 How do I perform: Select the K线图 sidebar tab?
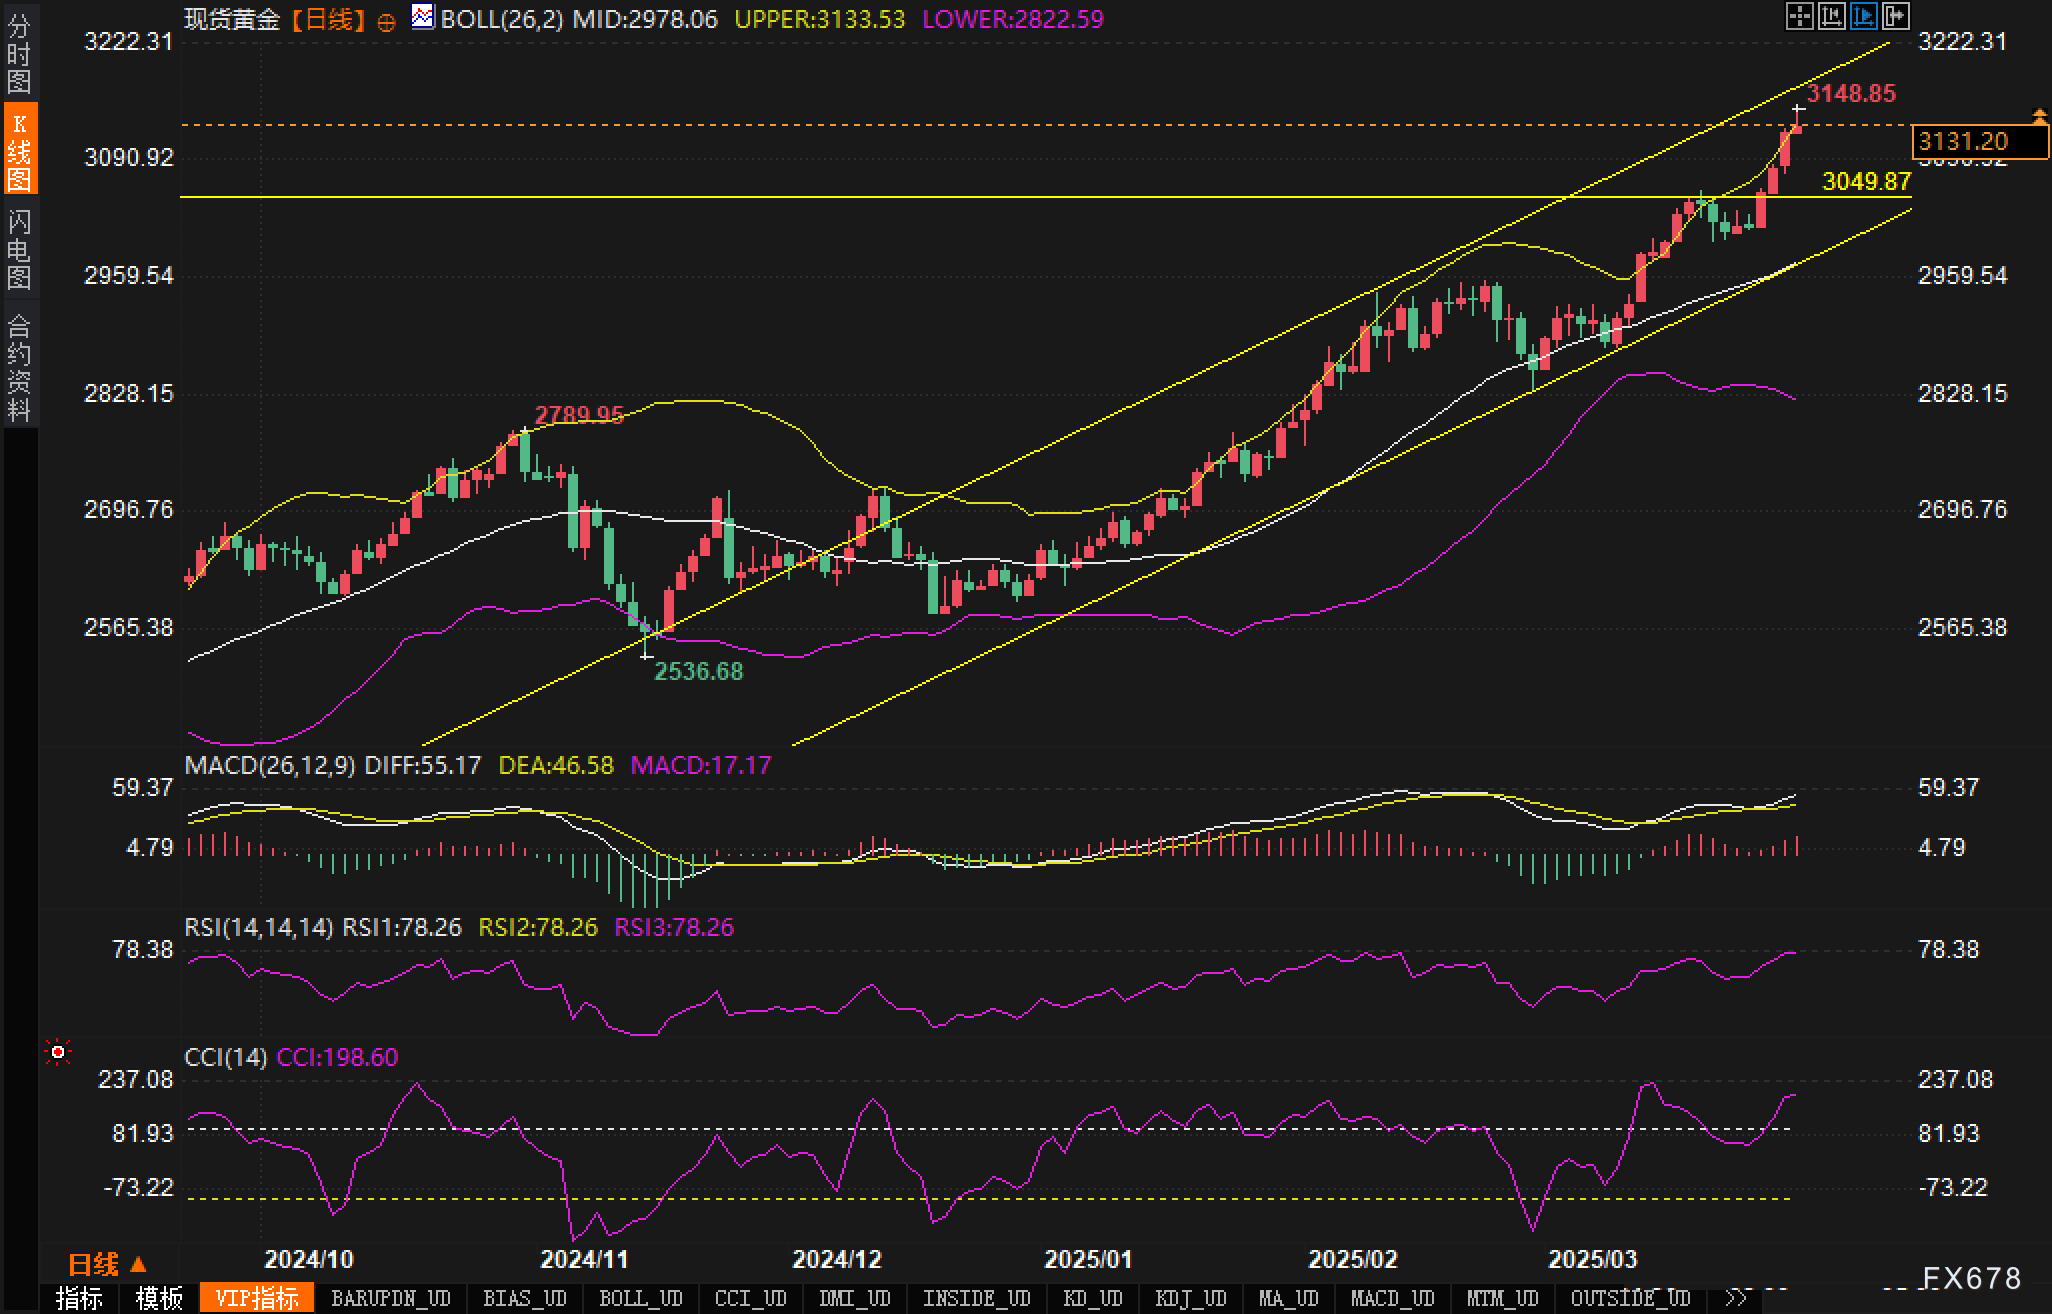19,150
